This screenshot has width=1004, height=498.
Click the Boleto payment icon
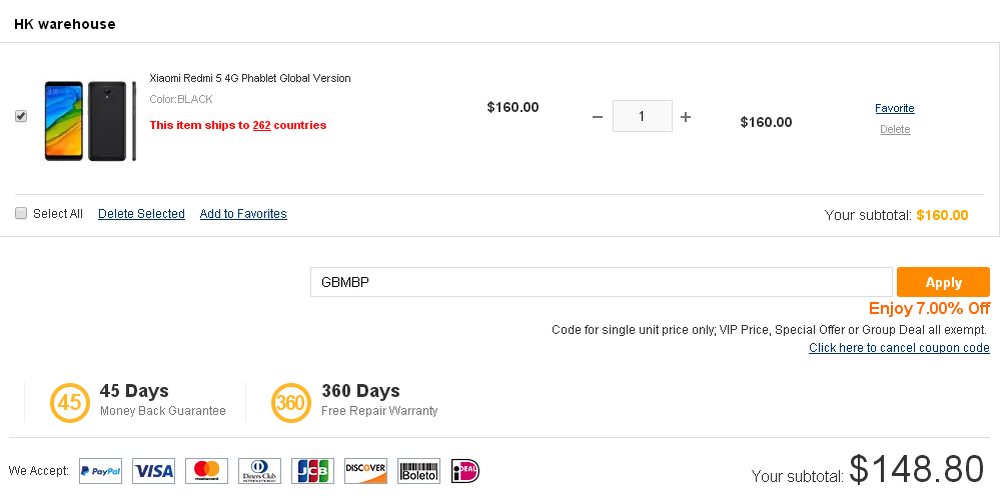click(418, 471)
